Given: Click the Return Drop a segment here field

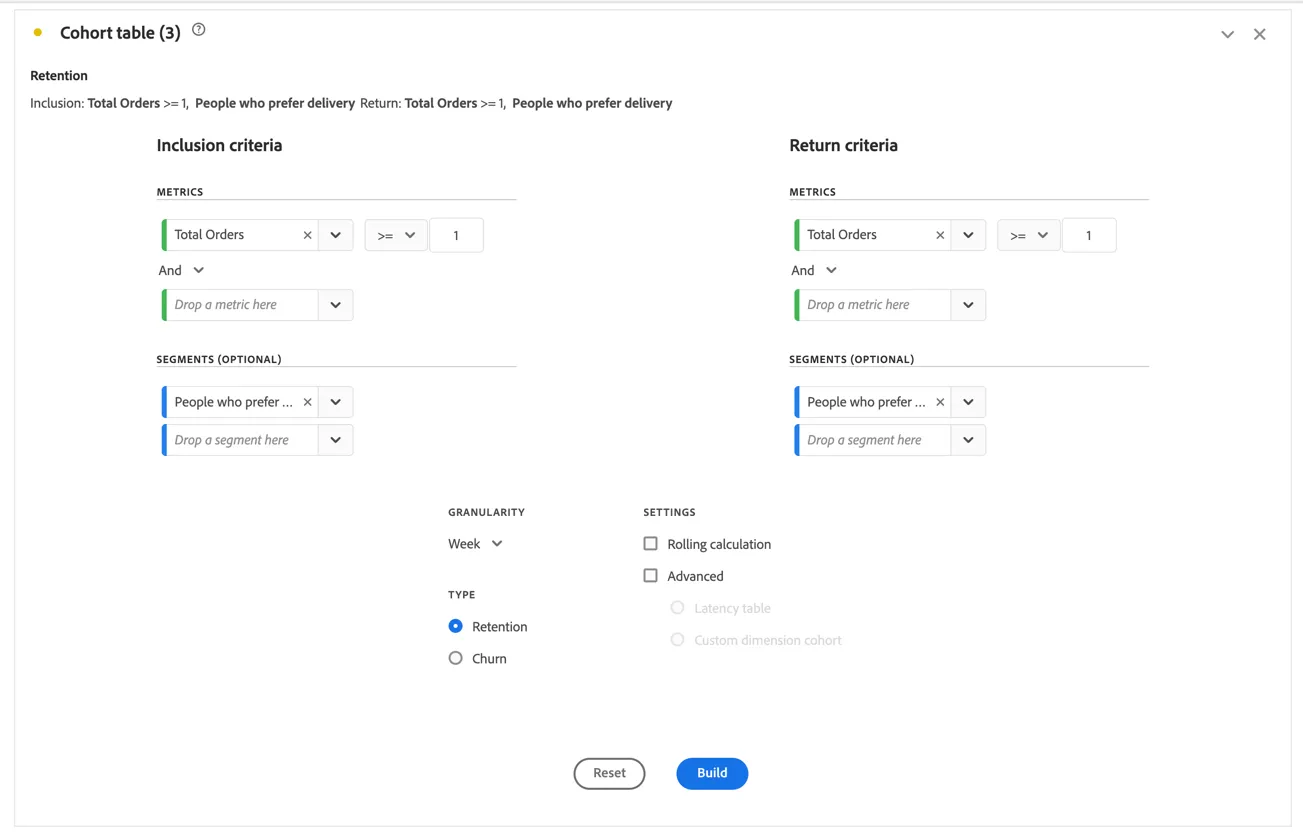Looking at the screenshot, I should pyautogui.click(x=875, y=440).
